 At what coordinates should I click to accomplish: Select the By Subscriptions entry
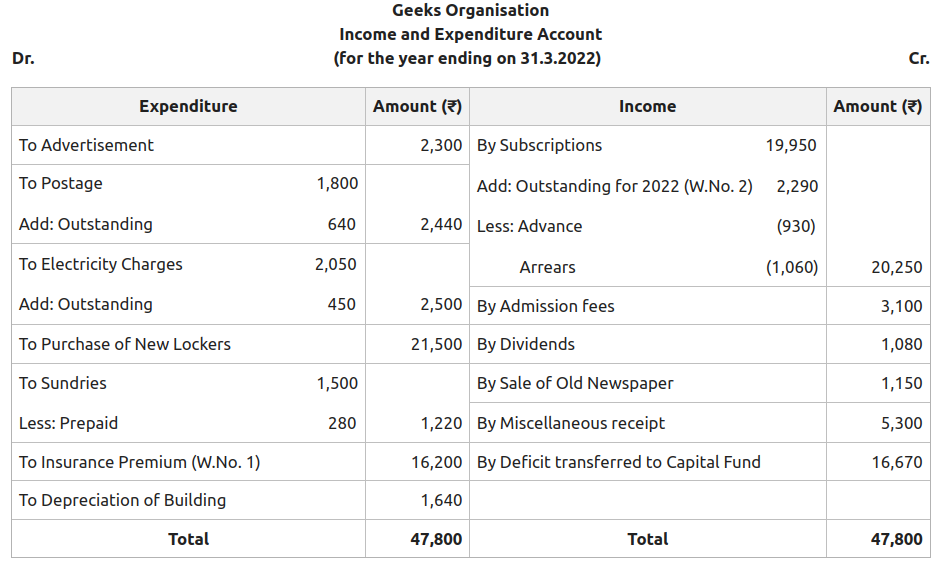(539, 145)
